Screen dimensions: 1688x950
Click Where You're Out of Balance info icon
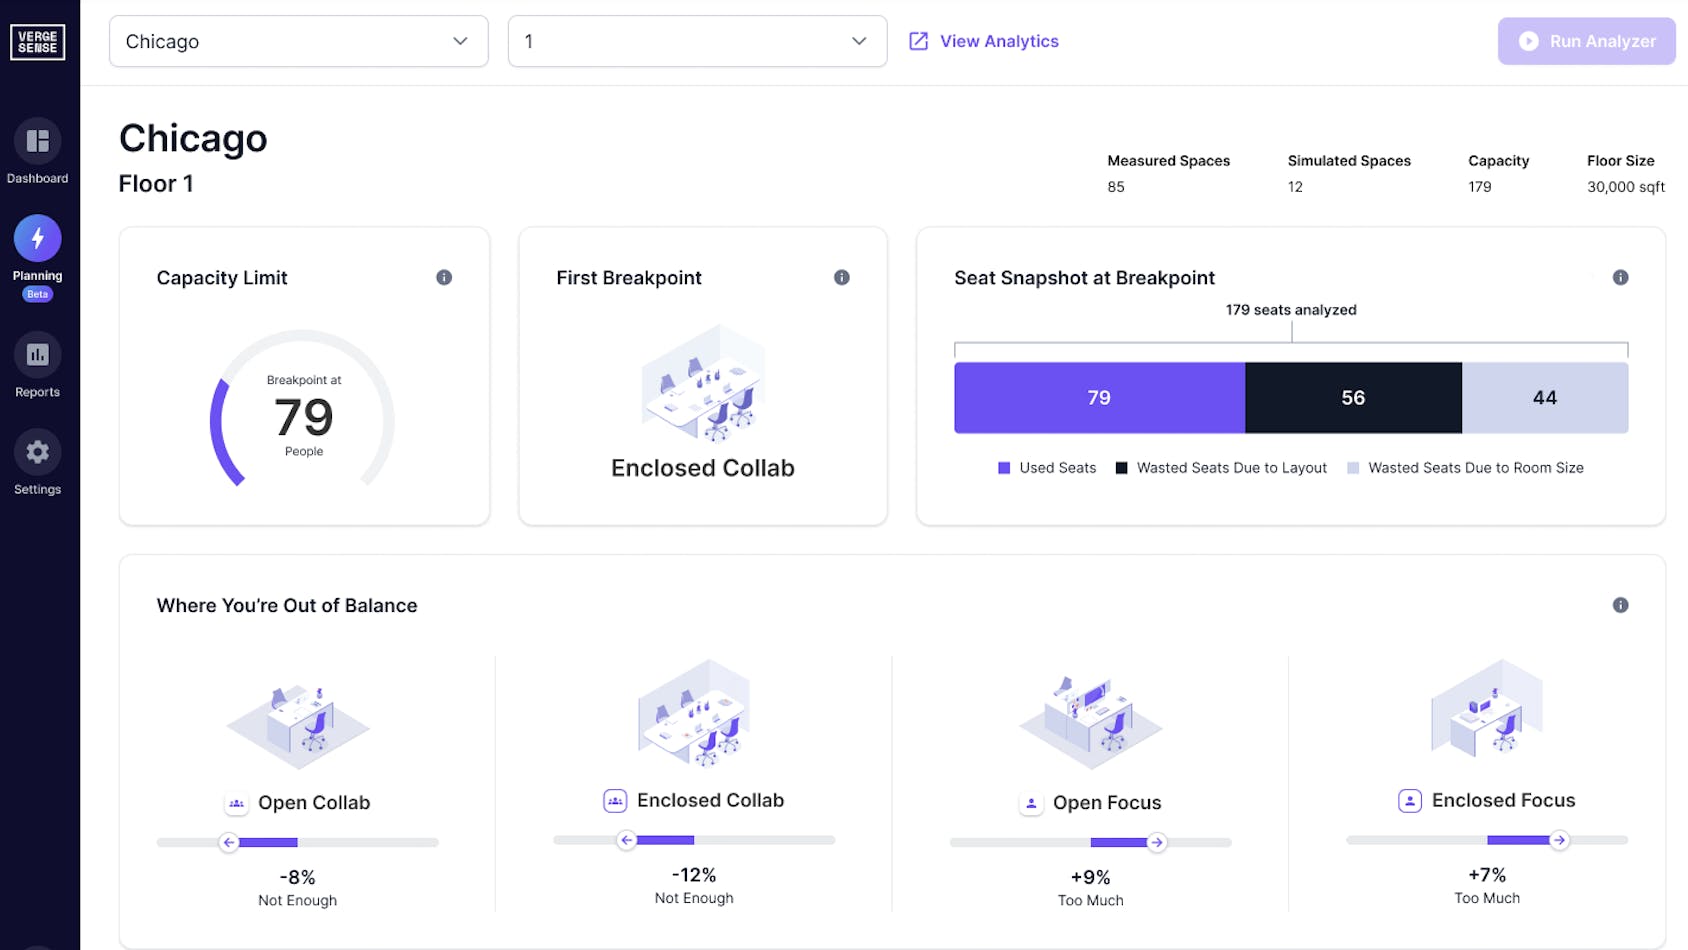pos(1620,605)
